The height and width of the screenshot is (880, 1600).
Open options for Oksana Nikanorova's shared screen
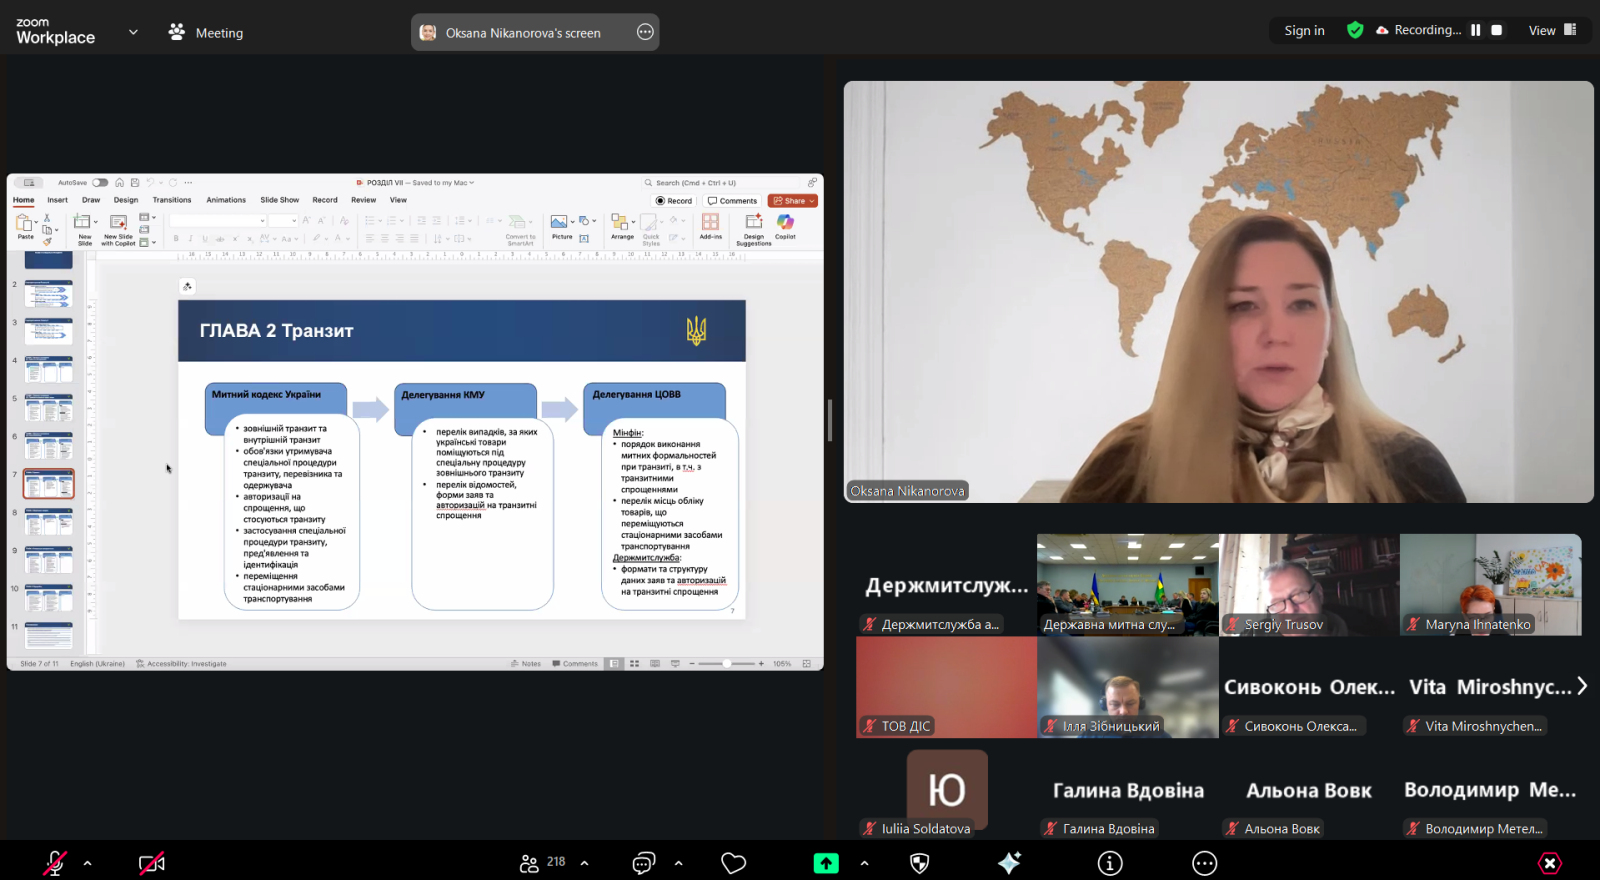coord(645,32)
